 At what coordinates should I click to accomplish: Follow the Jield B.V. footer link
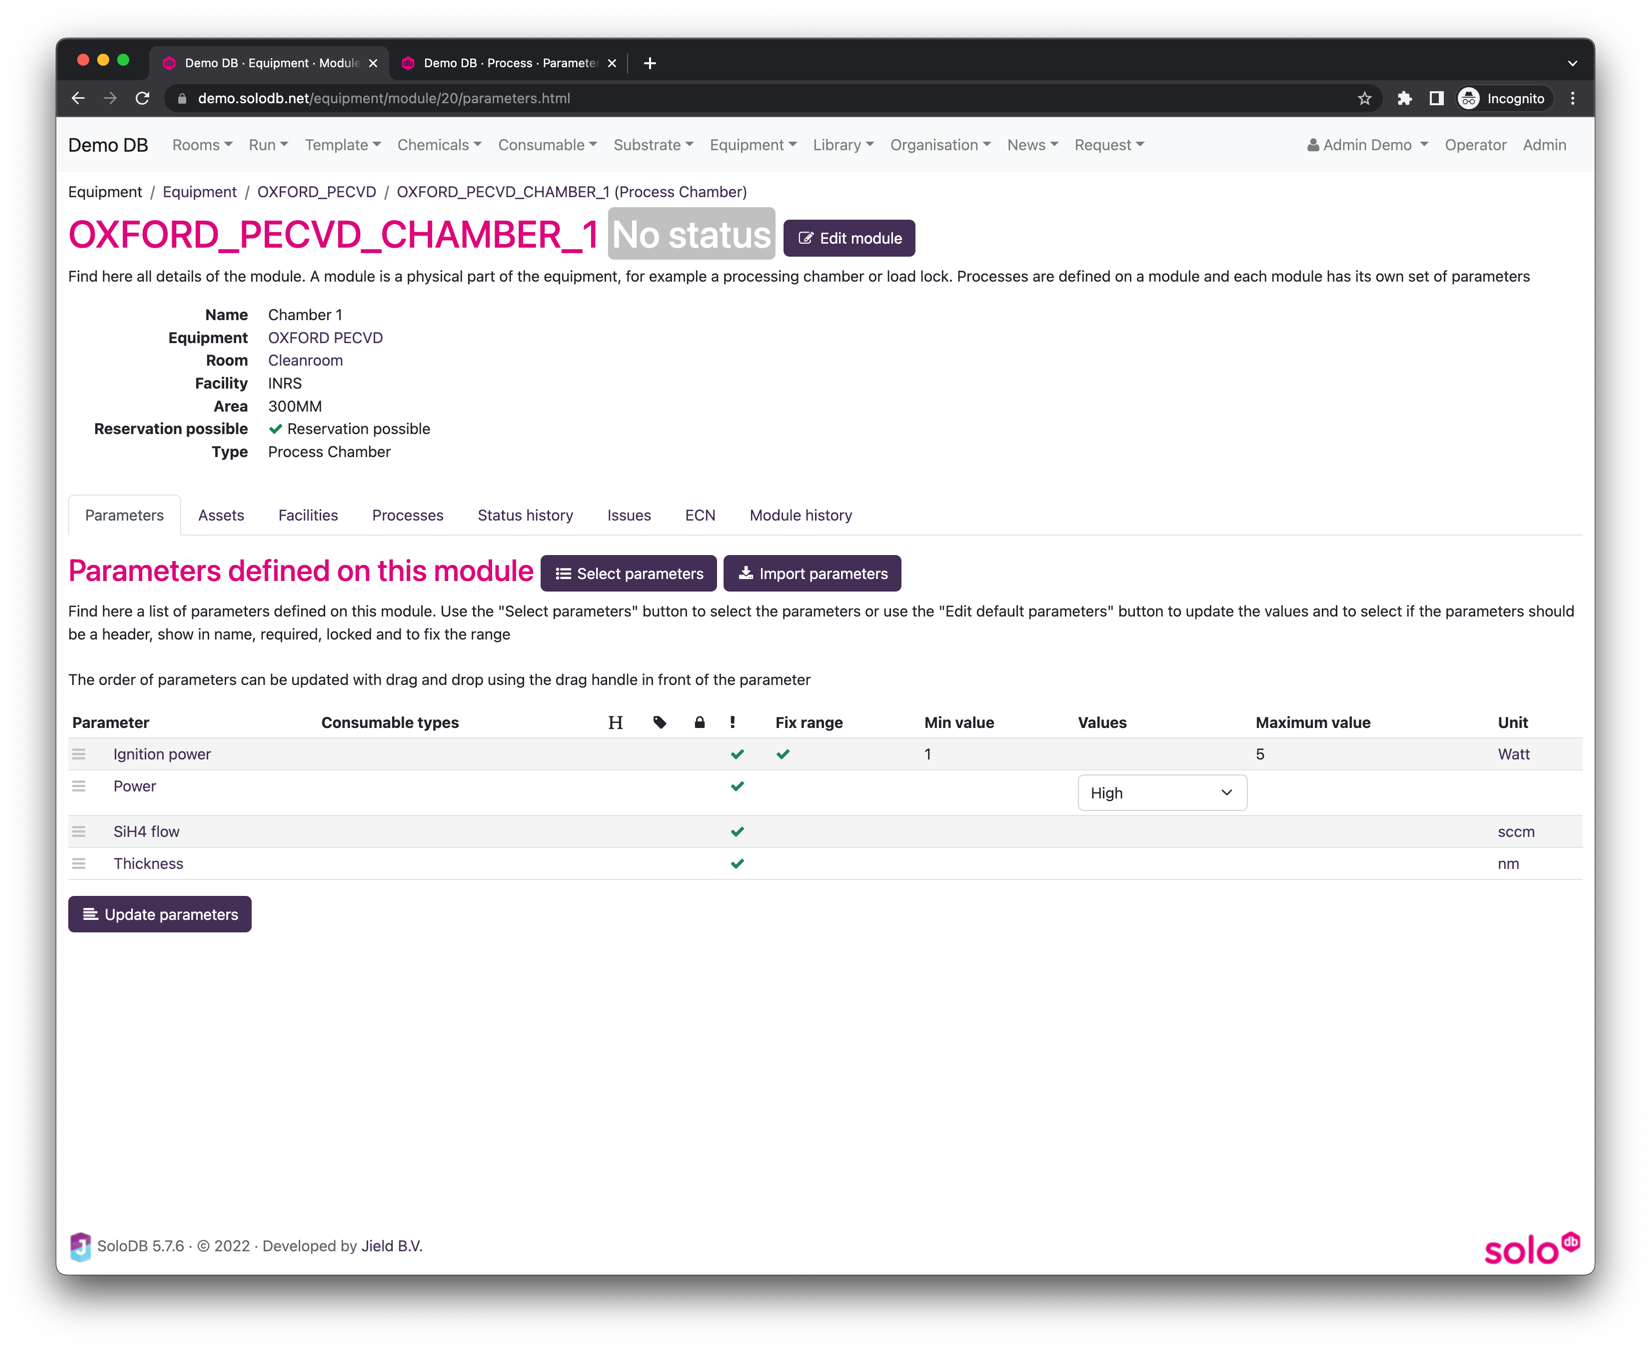(392, 1246)
